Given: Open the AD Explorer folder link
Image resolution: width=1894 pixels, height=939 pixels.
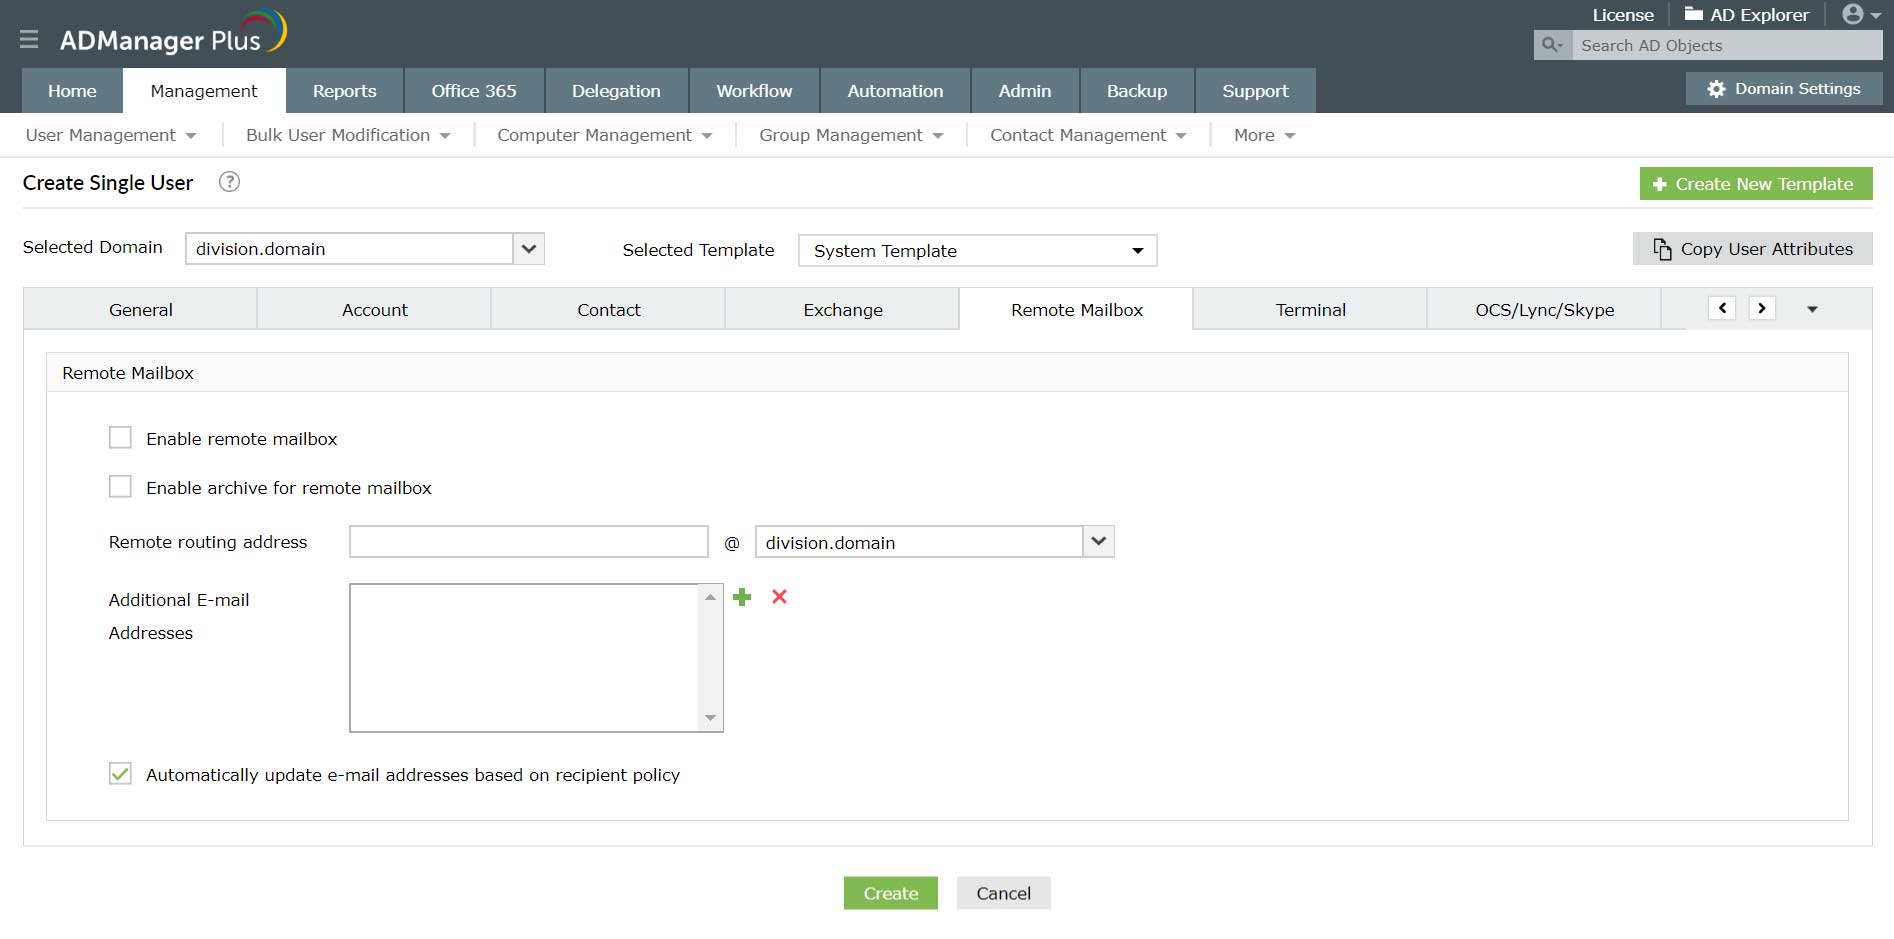Looking at the screenshot, I should [1746, 15].
